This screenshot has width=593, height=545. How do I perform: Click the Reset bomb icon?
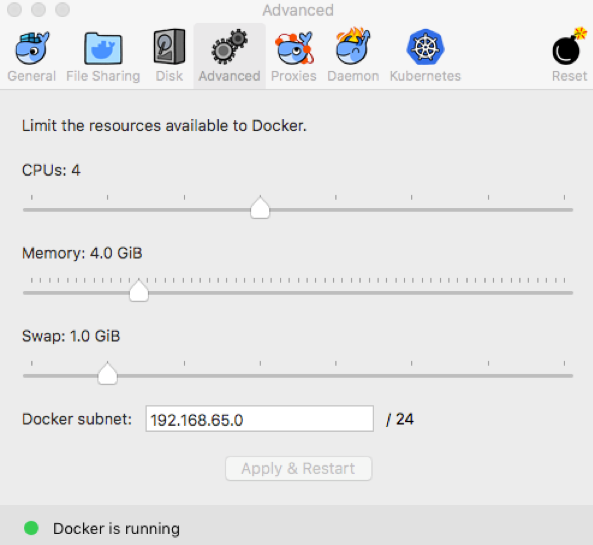[569, 46]
